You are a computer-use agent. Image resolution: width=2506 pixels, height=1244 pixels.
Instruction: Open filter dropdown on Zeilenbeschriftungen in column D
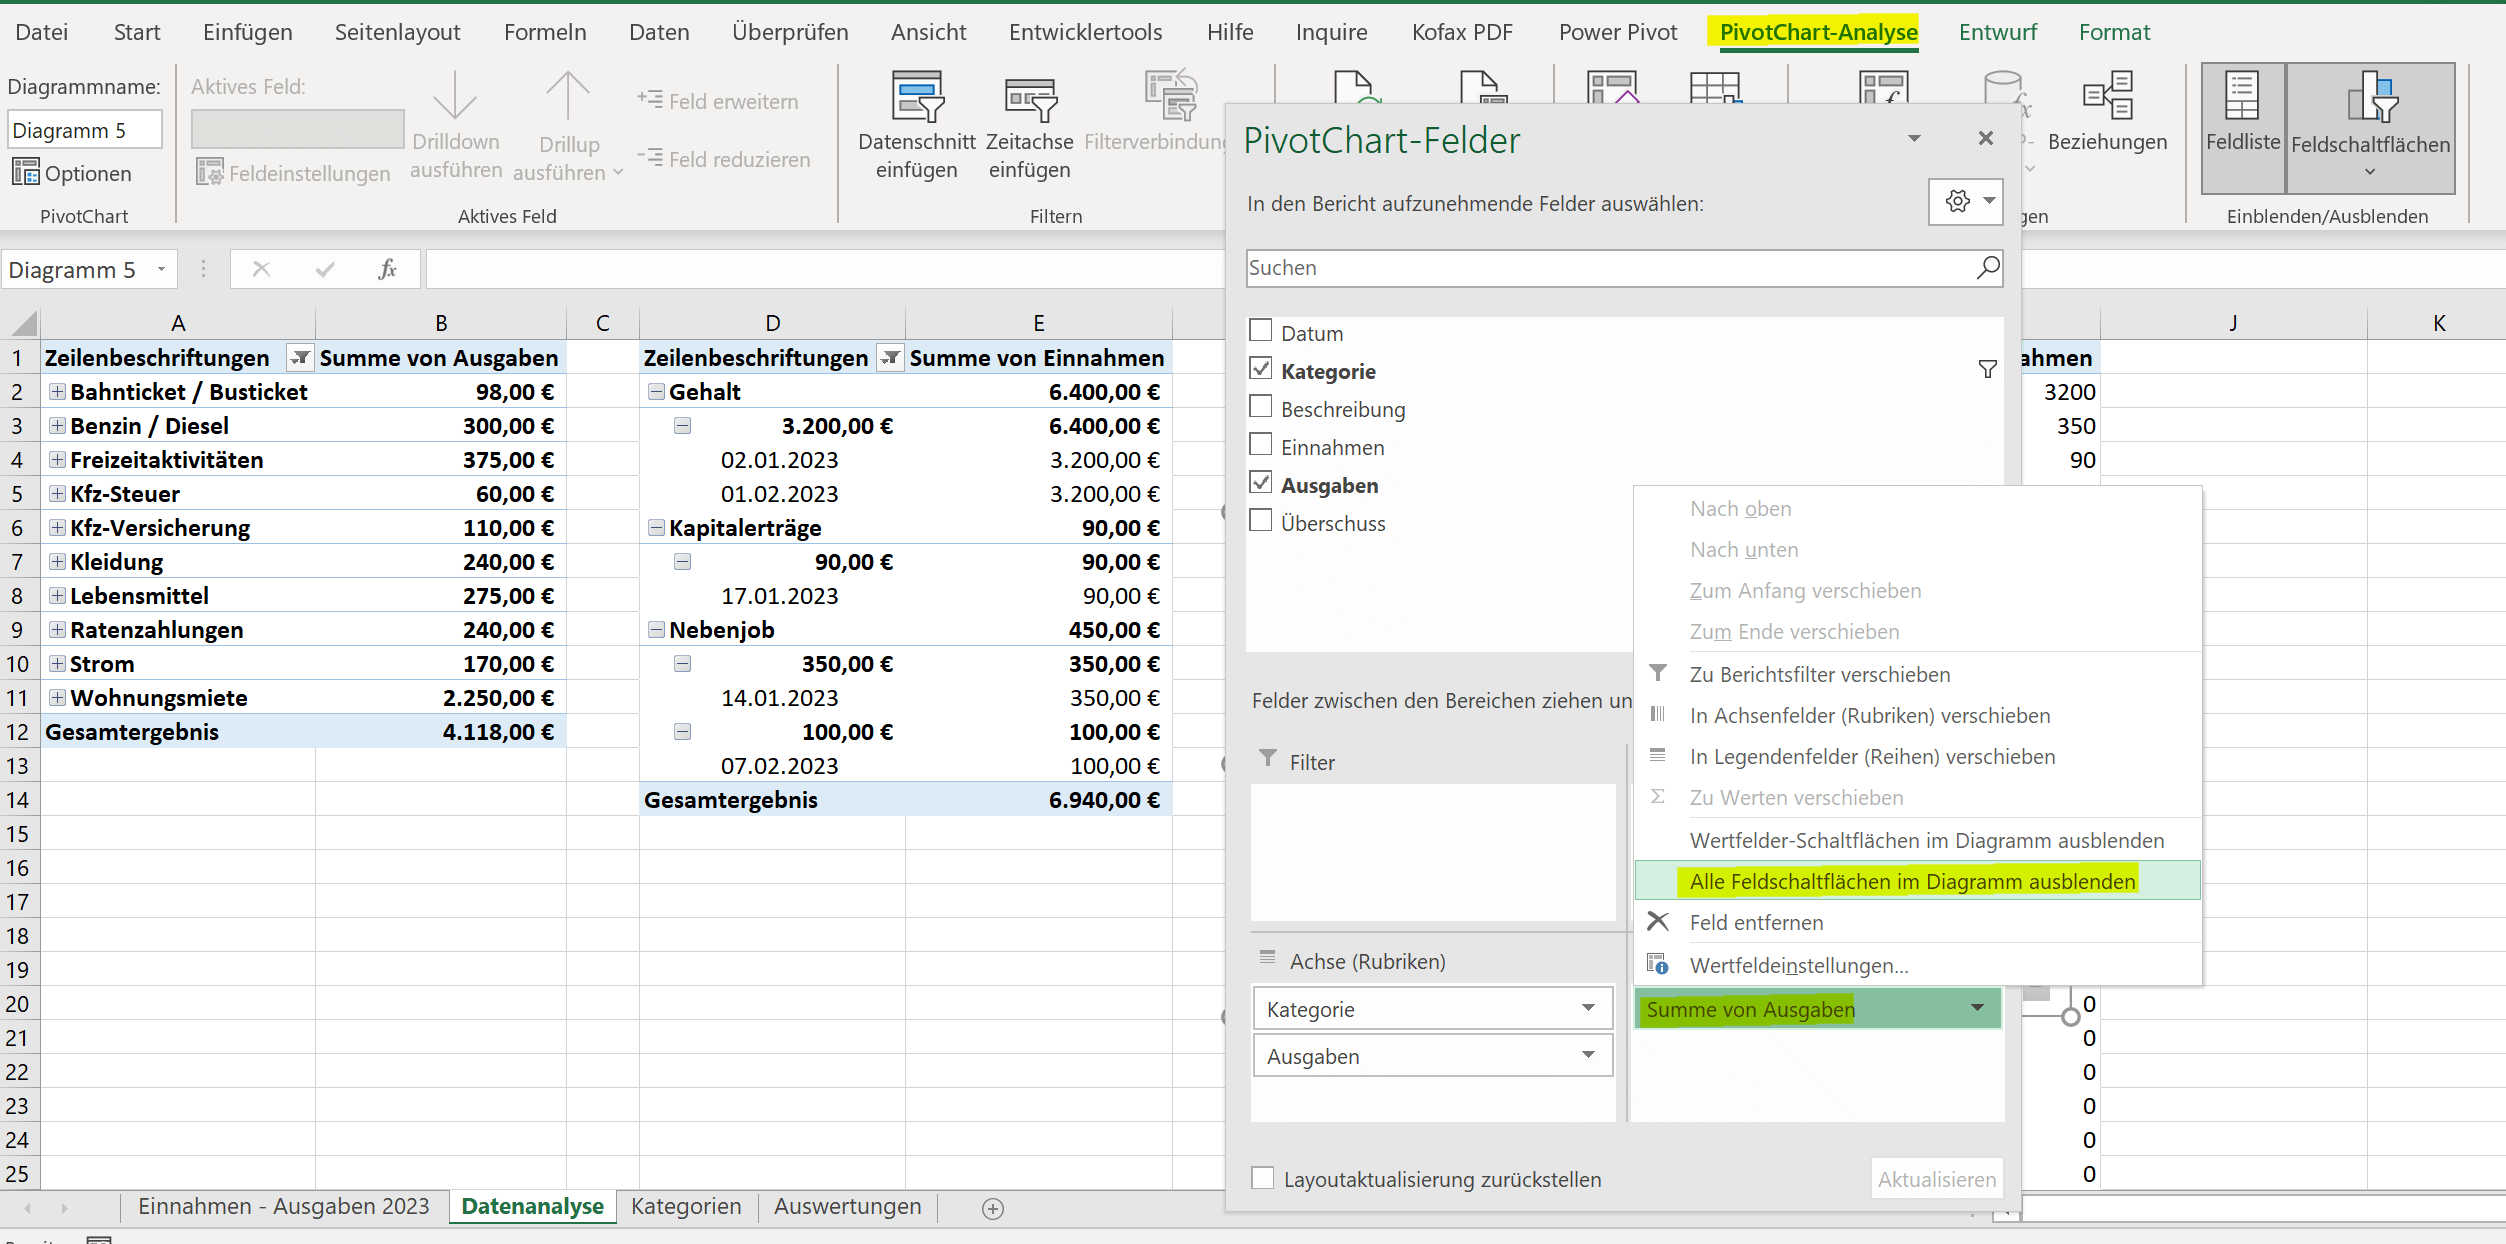pyautogui.click(x=890, y=357)
